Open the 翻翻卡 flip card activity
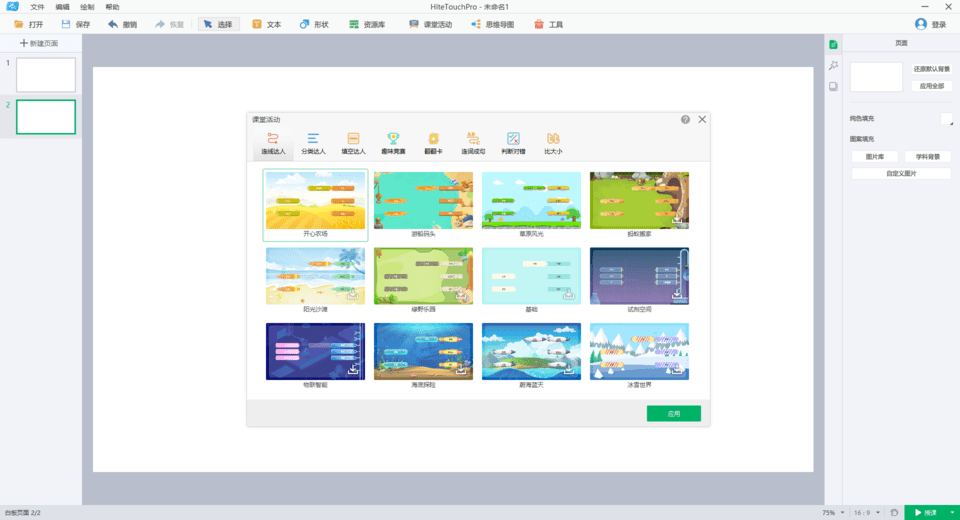The image size is (960, 520). (433, 144)
